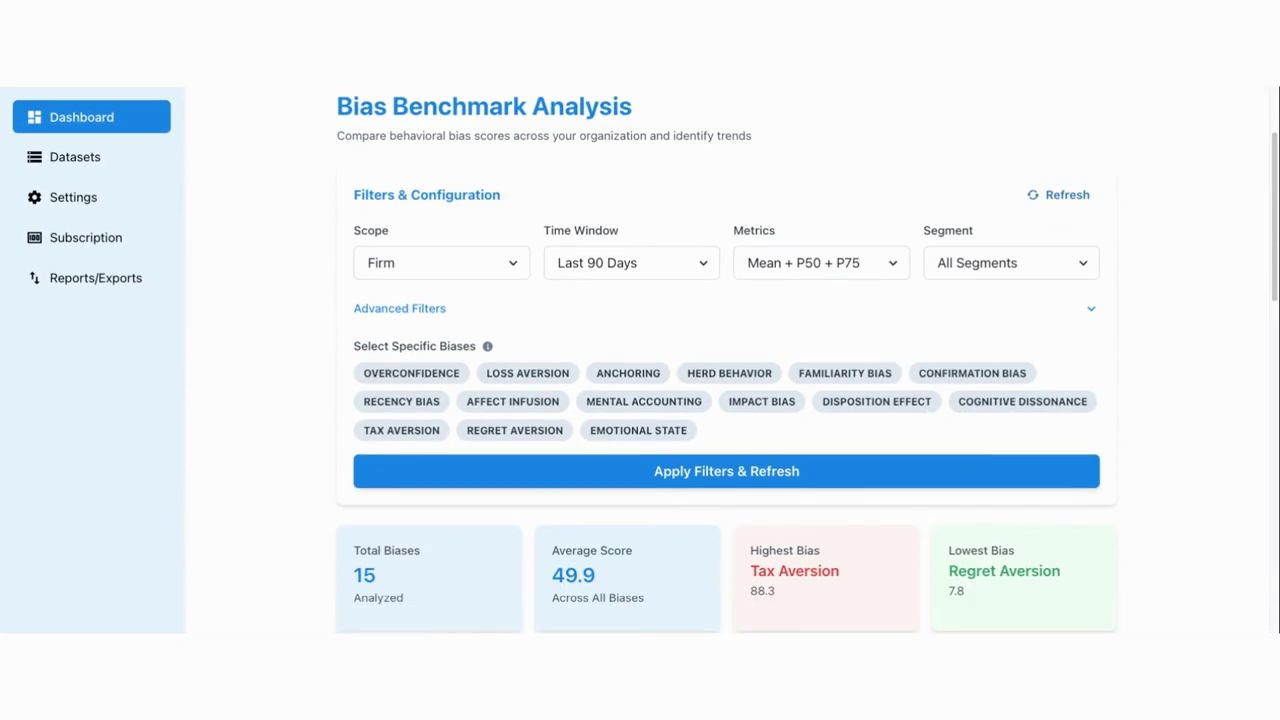This screenshot has height=720, width=1280.
Task: Click the Bias Benchmark Analysis heading
Action: click(x=484, y=106)
